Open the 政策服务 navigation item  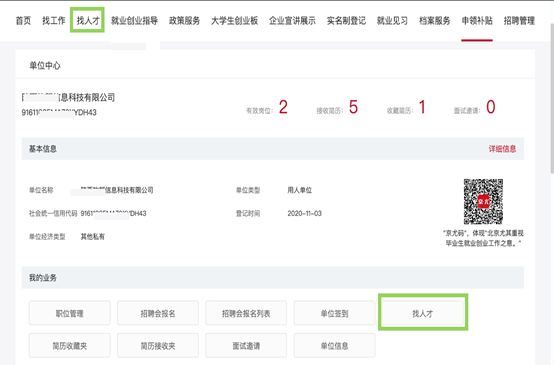coord(184,21)
